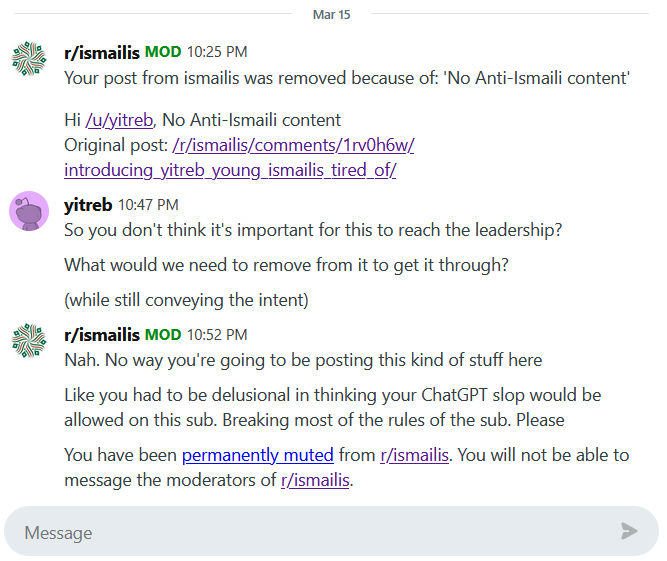The image size is (667, 561).
Task: Click the Mar 15 date divider
Action: 332,14
